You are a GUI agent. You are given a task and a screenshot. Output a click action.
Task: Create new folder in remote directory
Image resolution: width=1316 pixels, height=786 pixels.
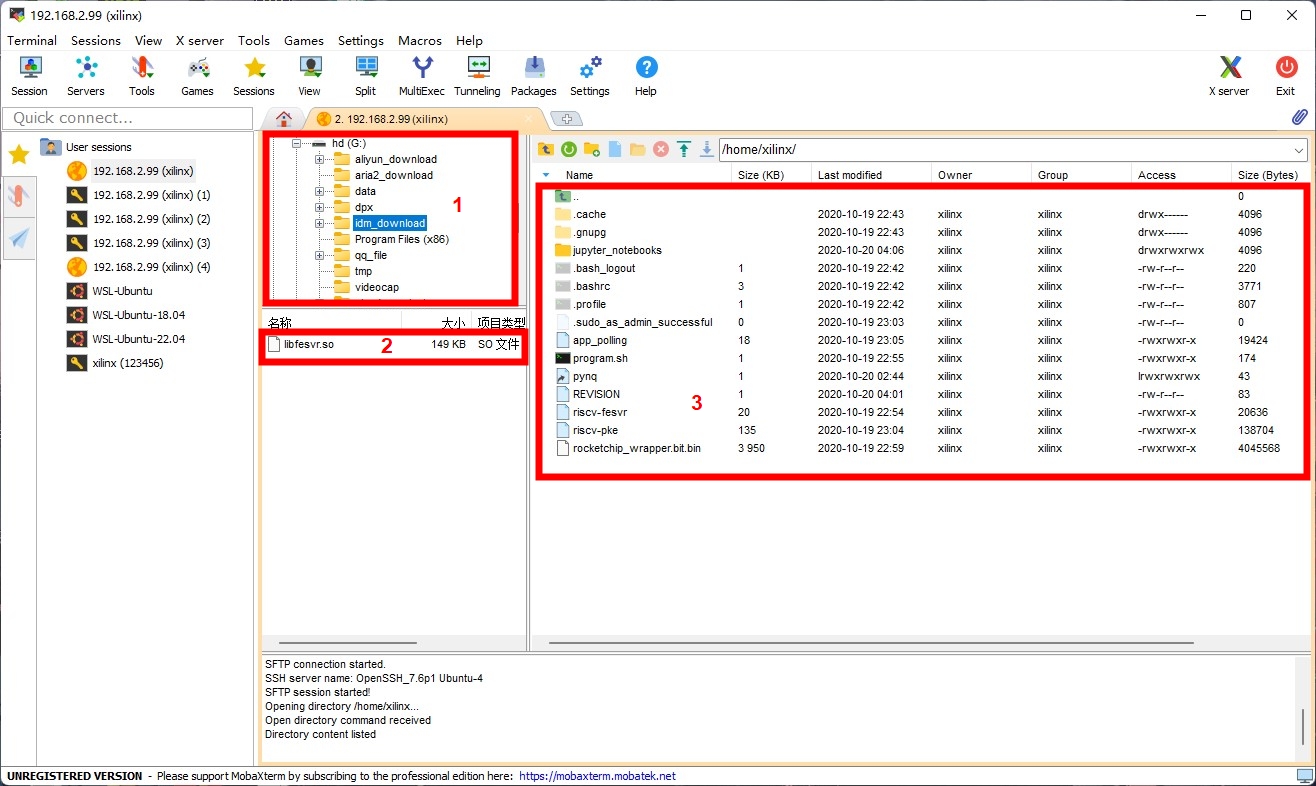(x=592, y=149)
